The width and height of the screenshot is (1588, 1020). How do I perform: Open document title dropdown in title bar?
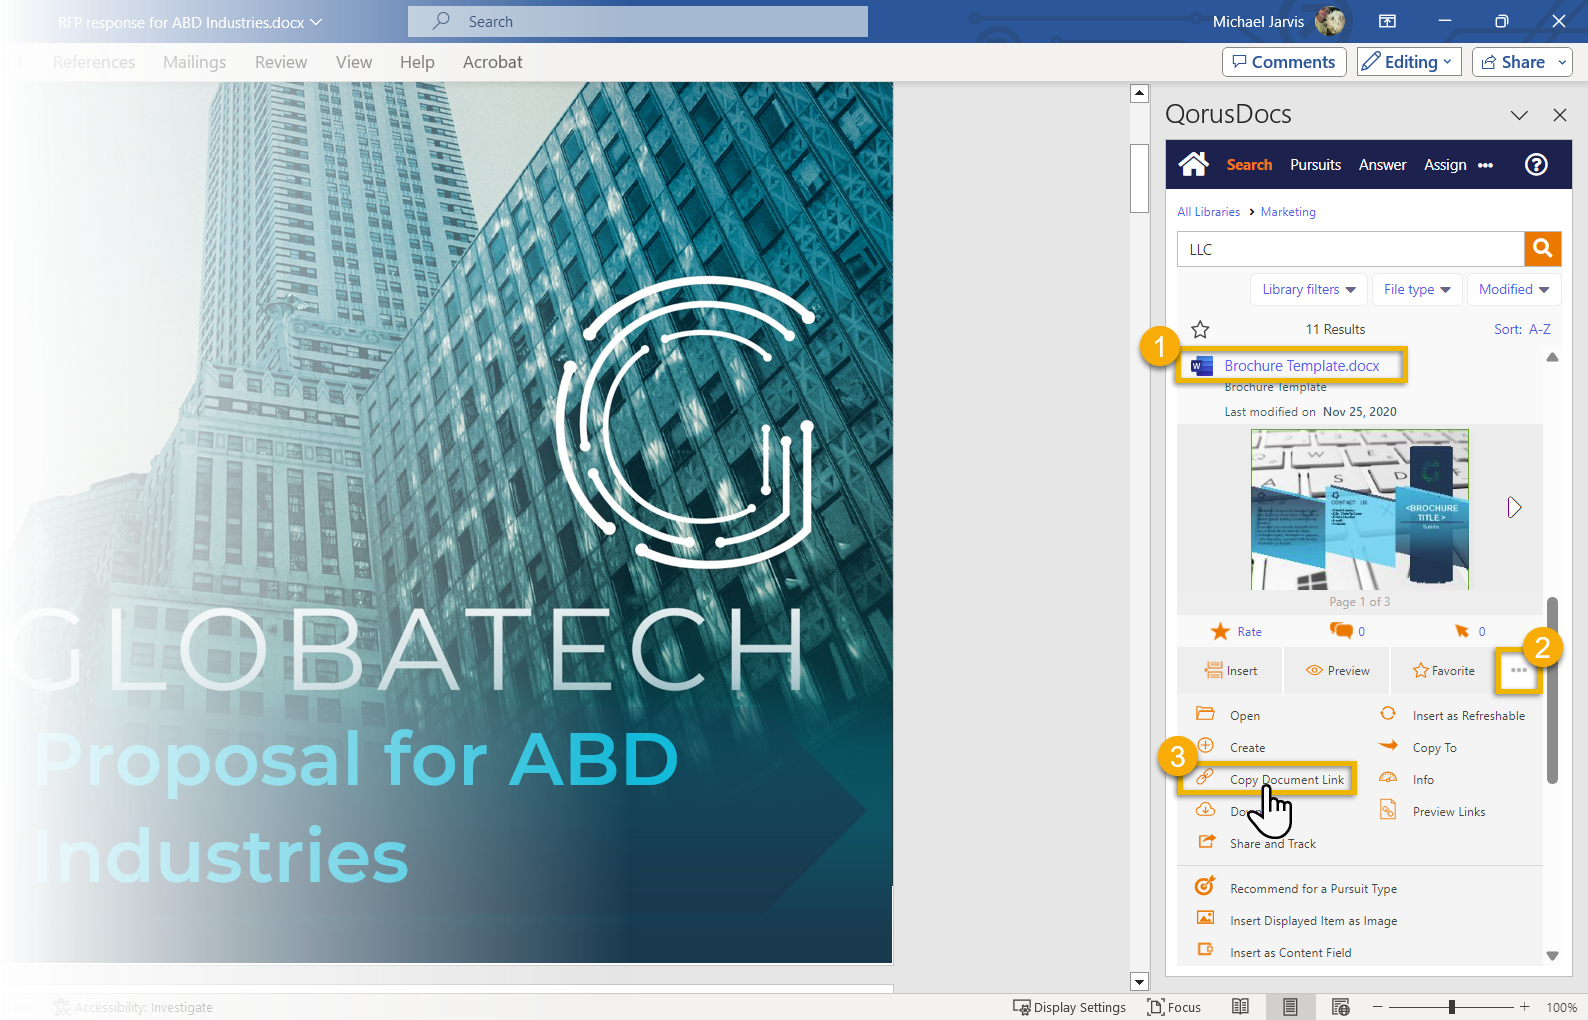click(316, 22)
